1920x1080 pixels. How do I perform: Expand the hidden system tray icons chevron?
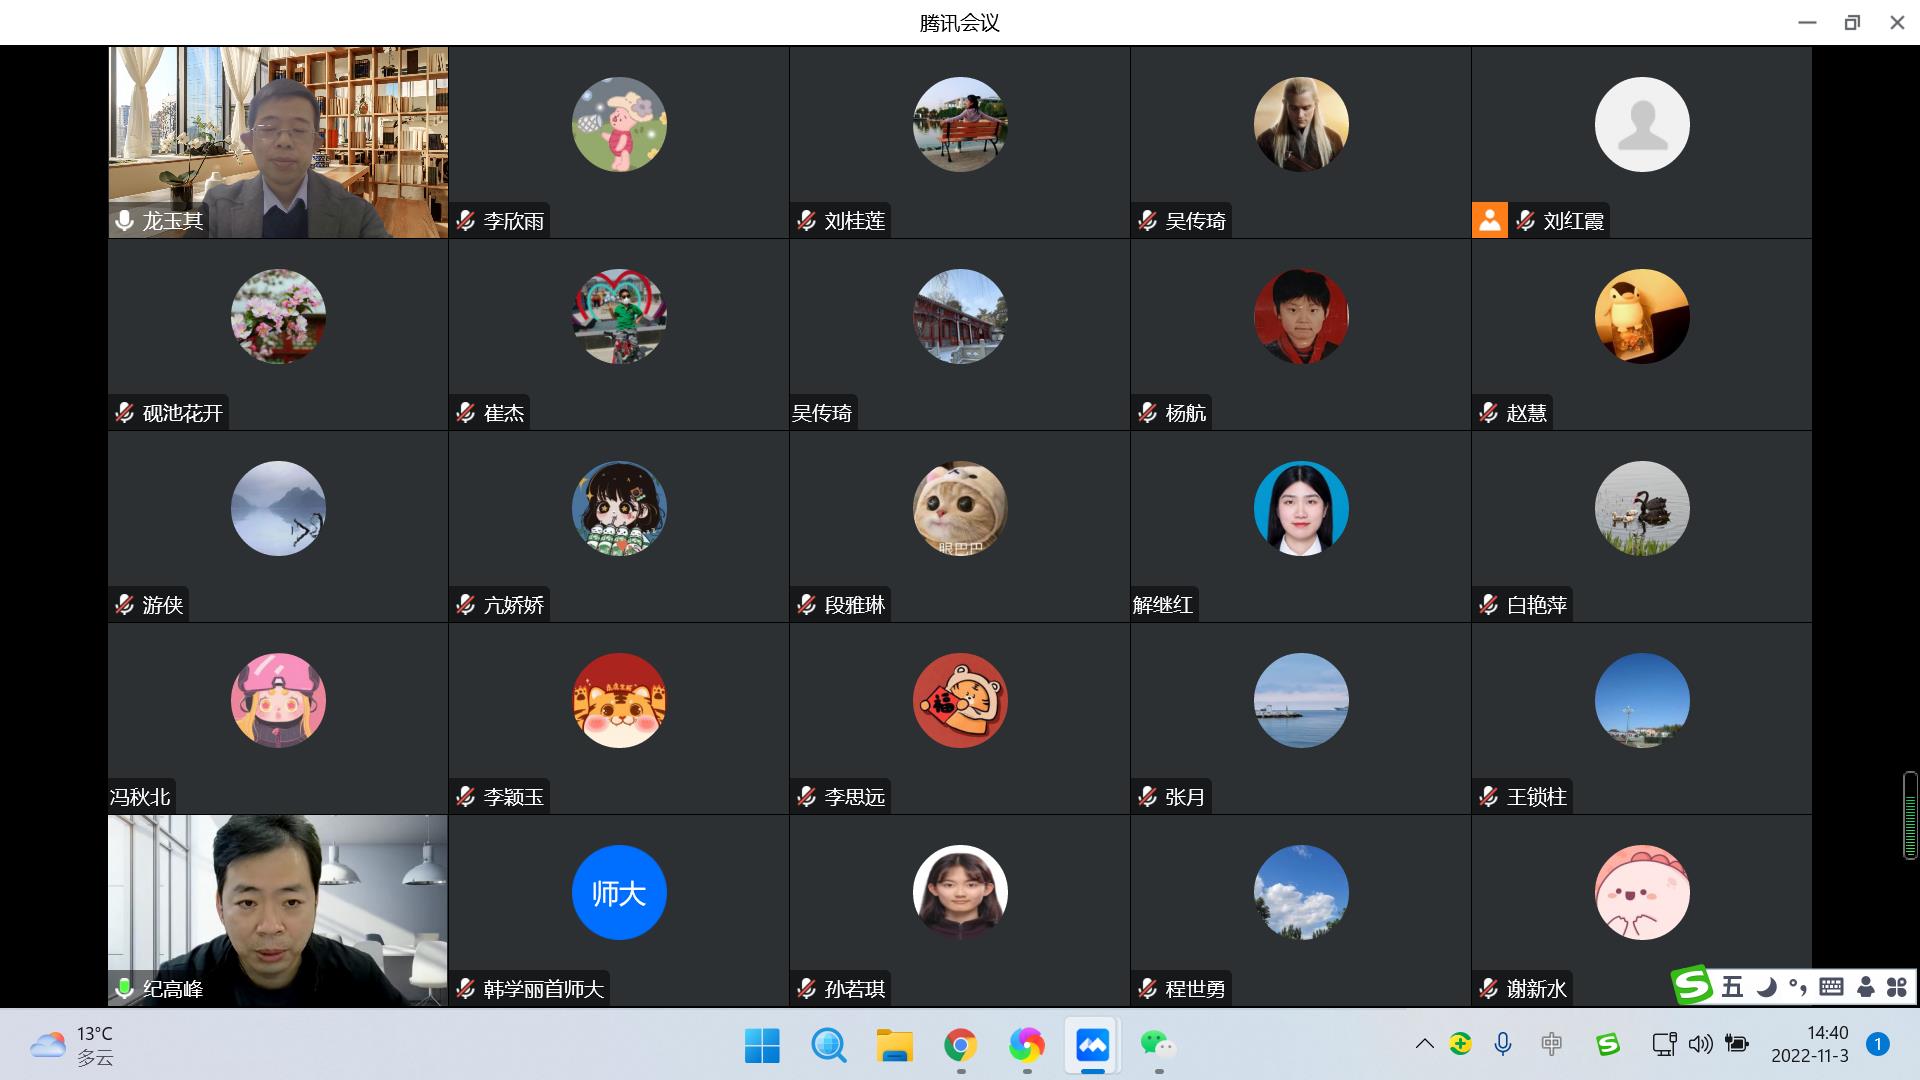click(x=1424, y=1045)
